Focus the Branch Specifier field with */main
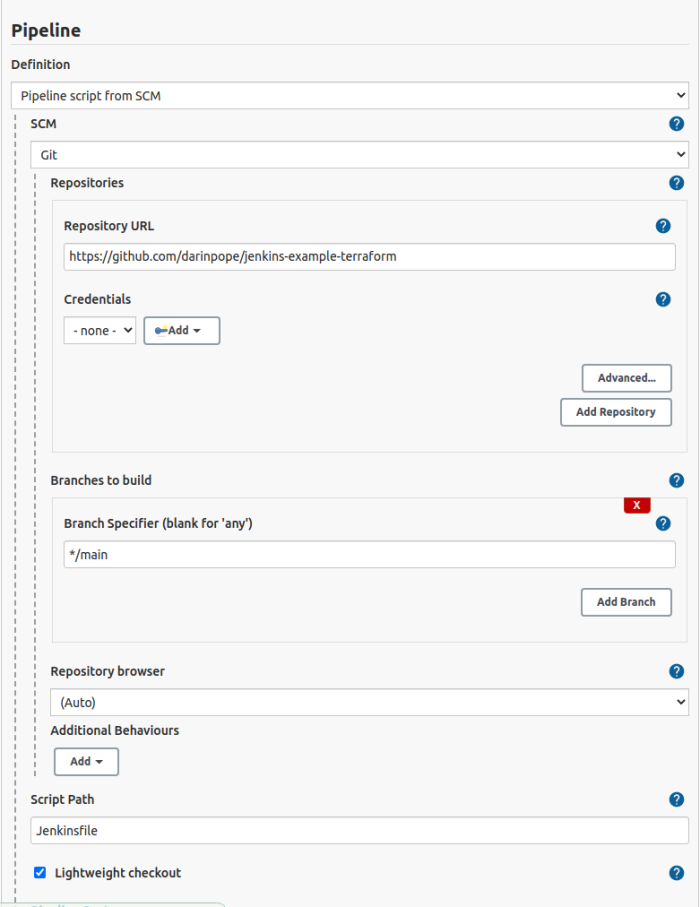This screenshot has width=700, height=907. click(369, 555)
